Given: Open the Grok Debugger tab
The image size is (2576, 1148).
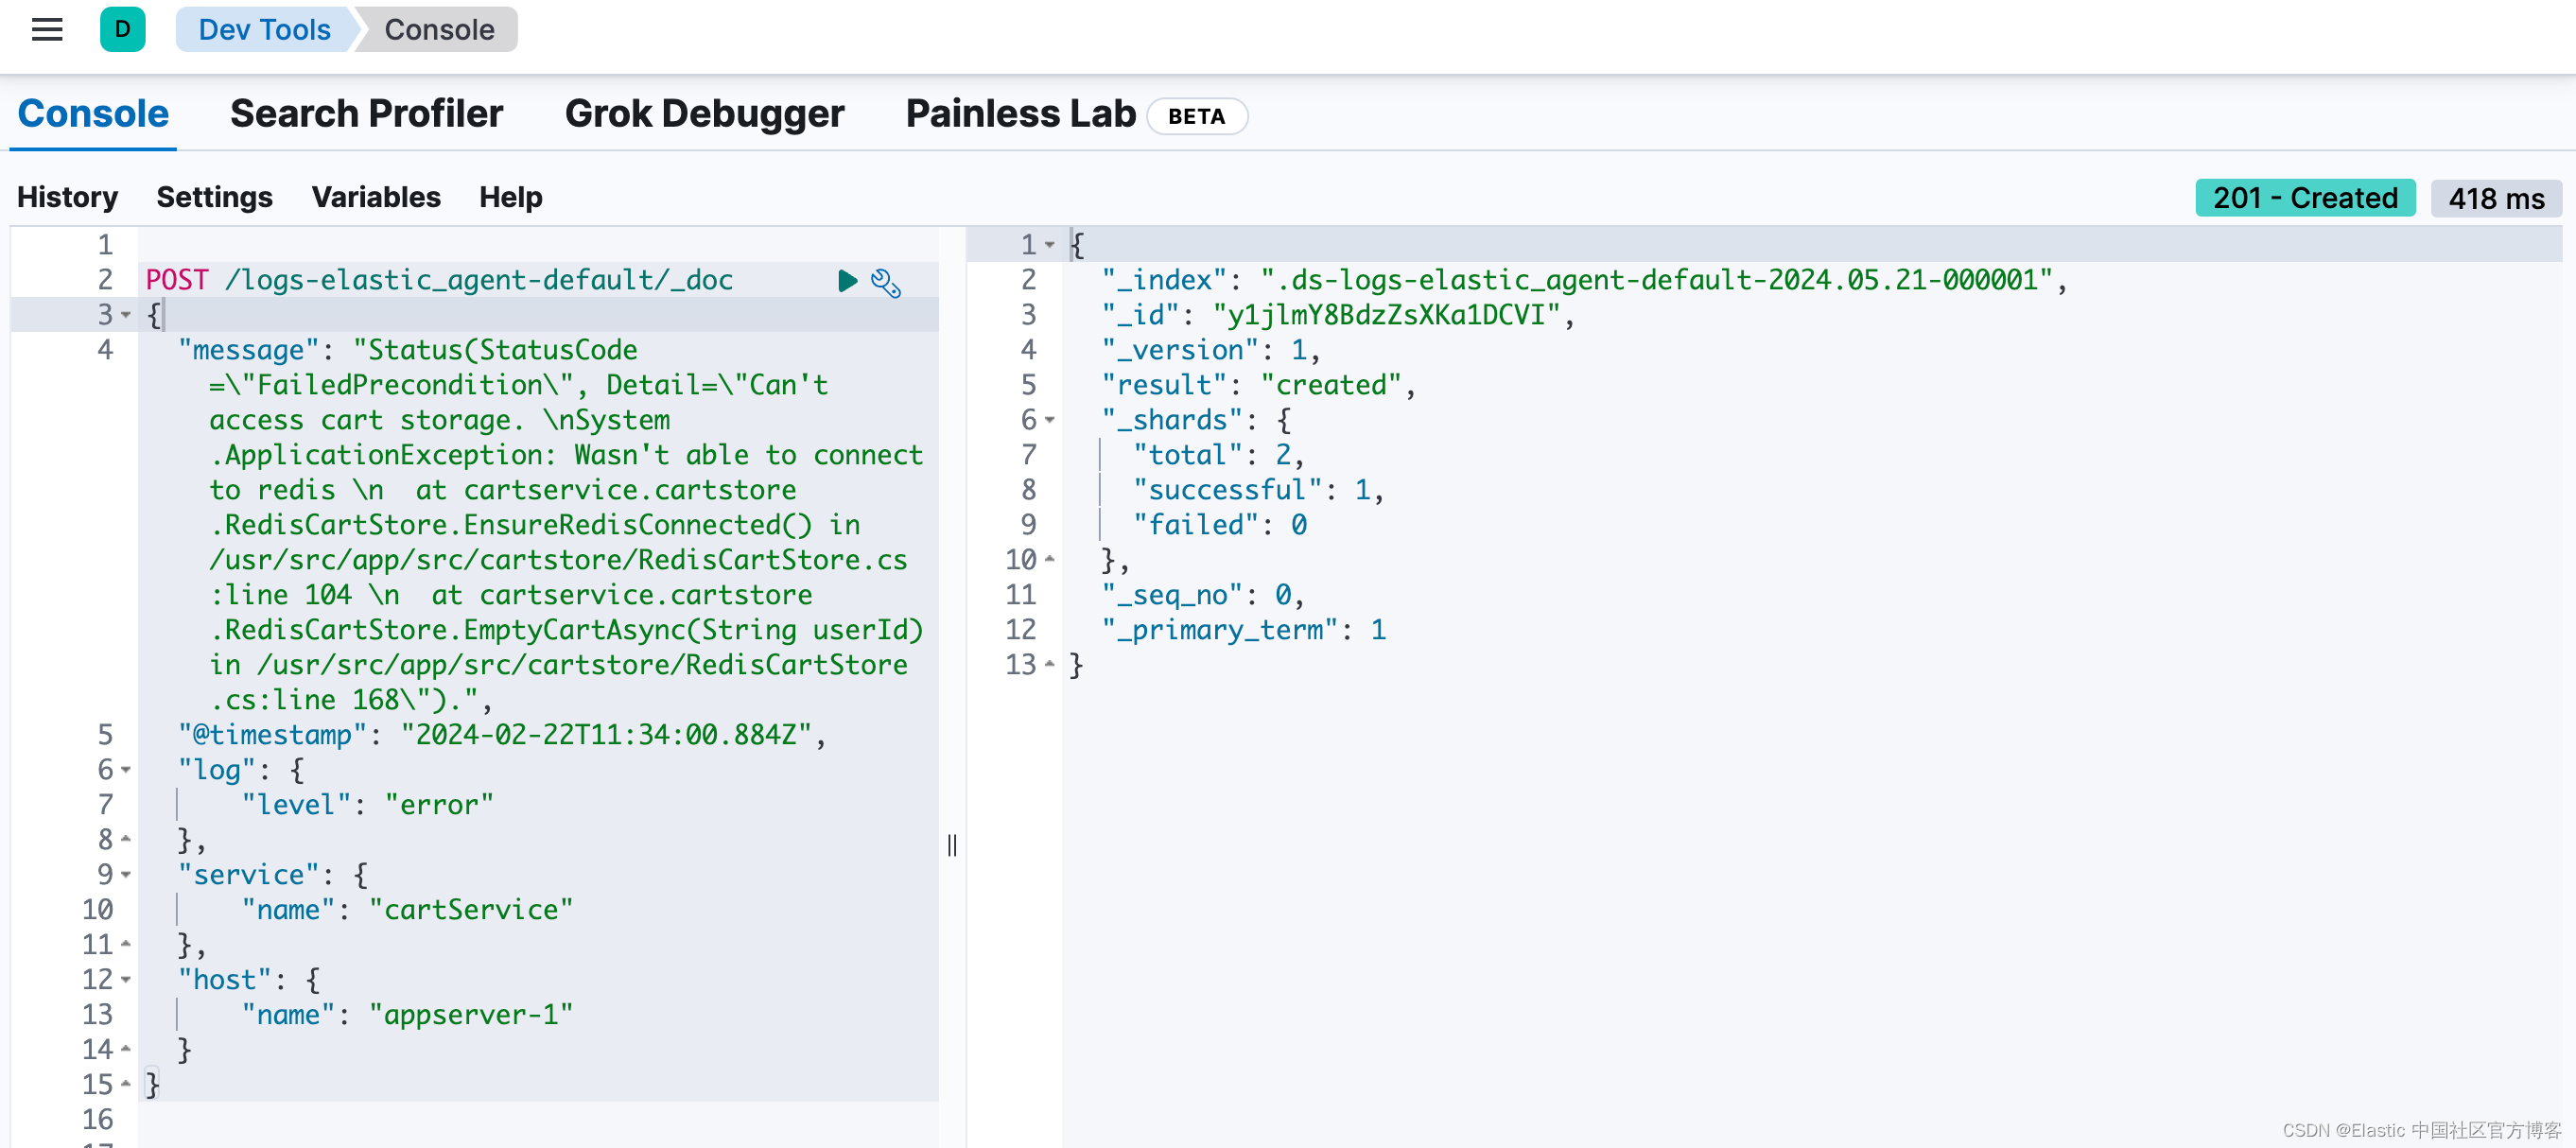Looking at the screenshot, I should (704, 114).
